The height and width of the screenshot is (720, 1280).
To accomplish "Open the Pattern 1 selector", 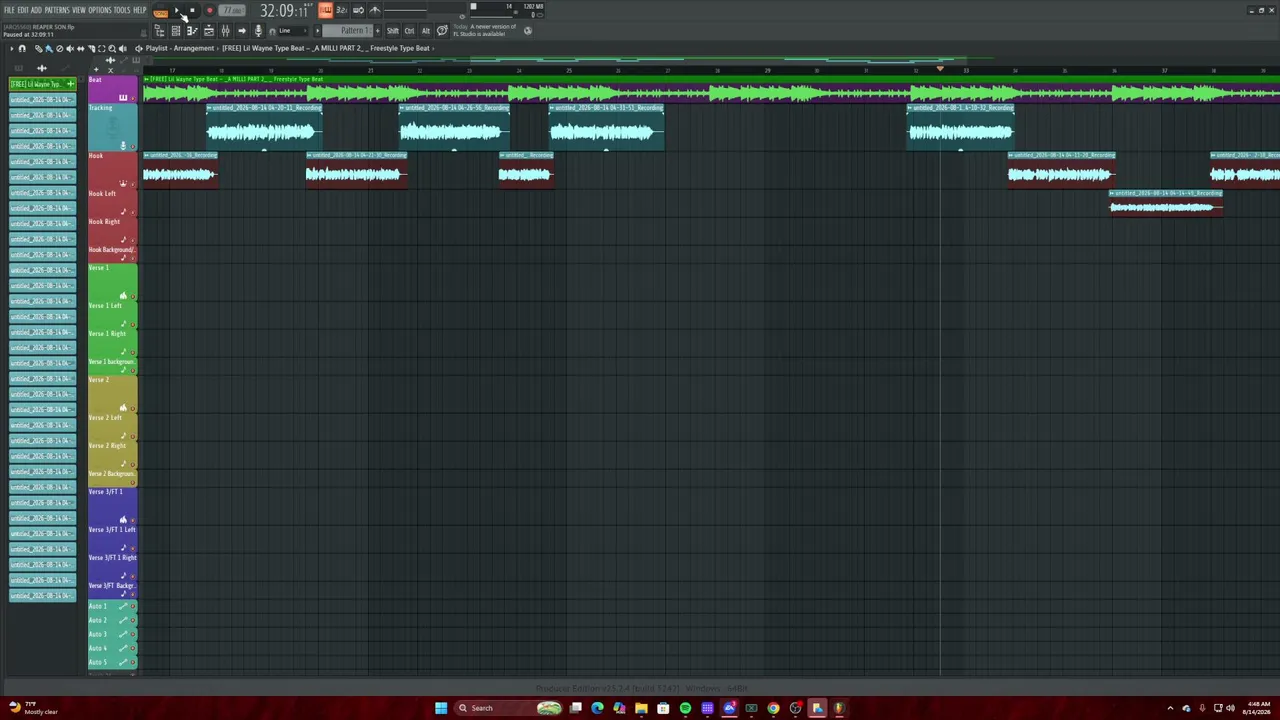I will [350, 31].
